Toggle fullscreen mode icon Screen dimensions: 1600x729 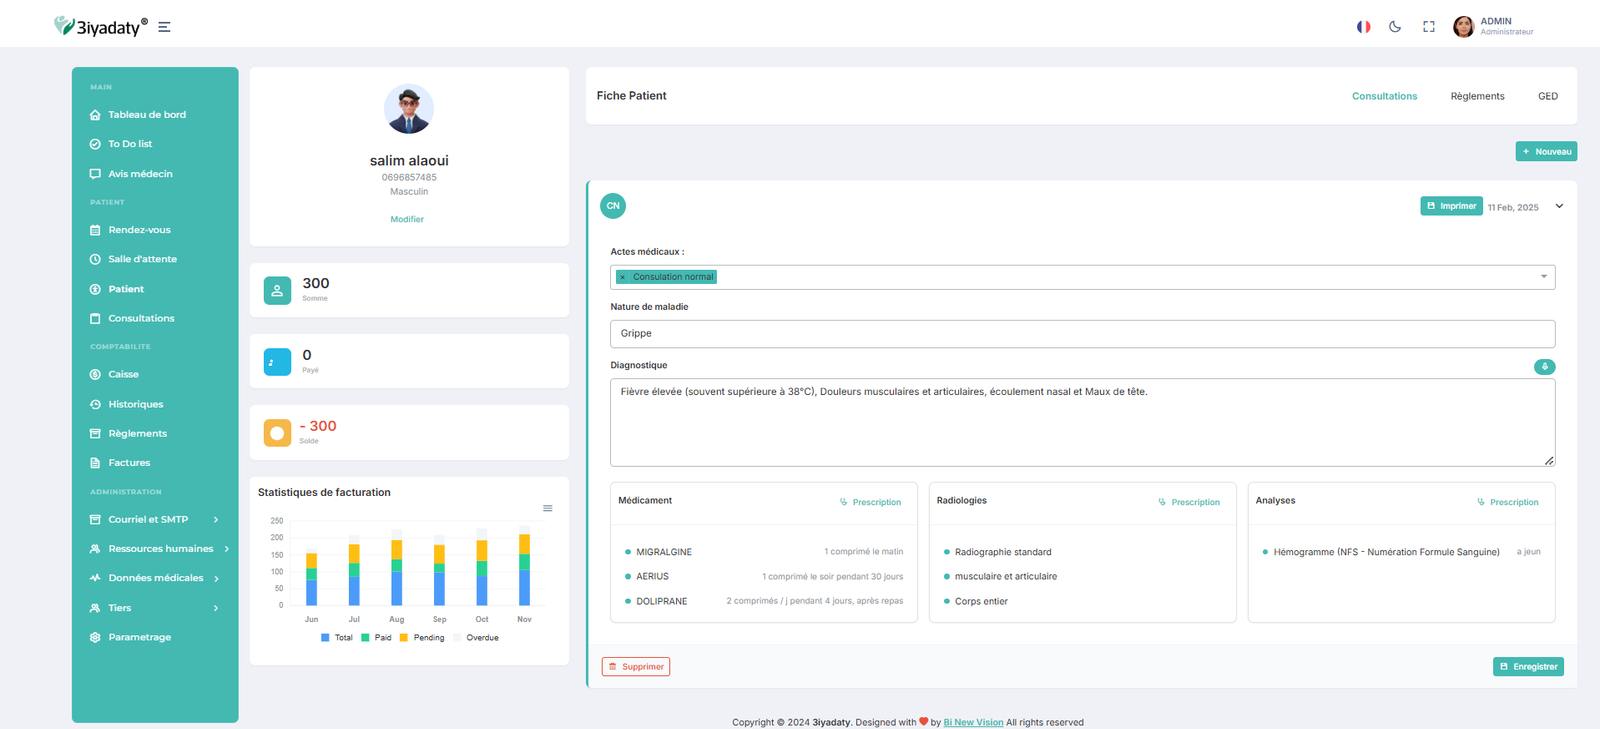click(x=1429, y=27)
